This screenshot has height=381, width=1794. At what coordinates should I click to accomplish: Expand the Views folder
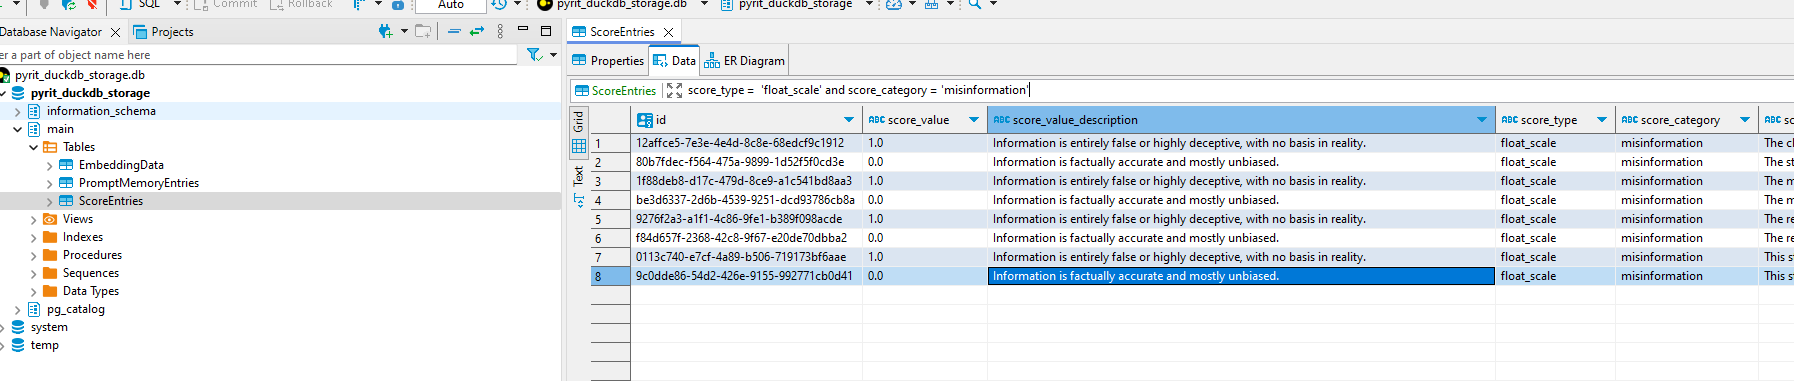click(x=33, y=220)
